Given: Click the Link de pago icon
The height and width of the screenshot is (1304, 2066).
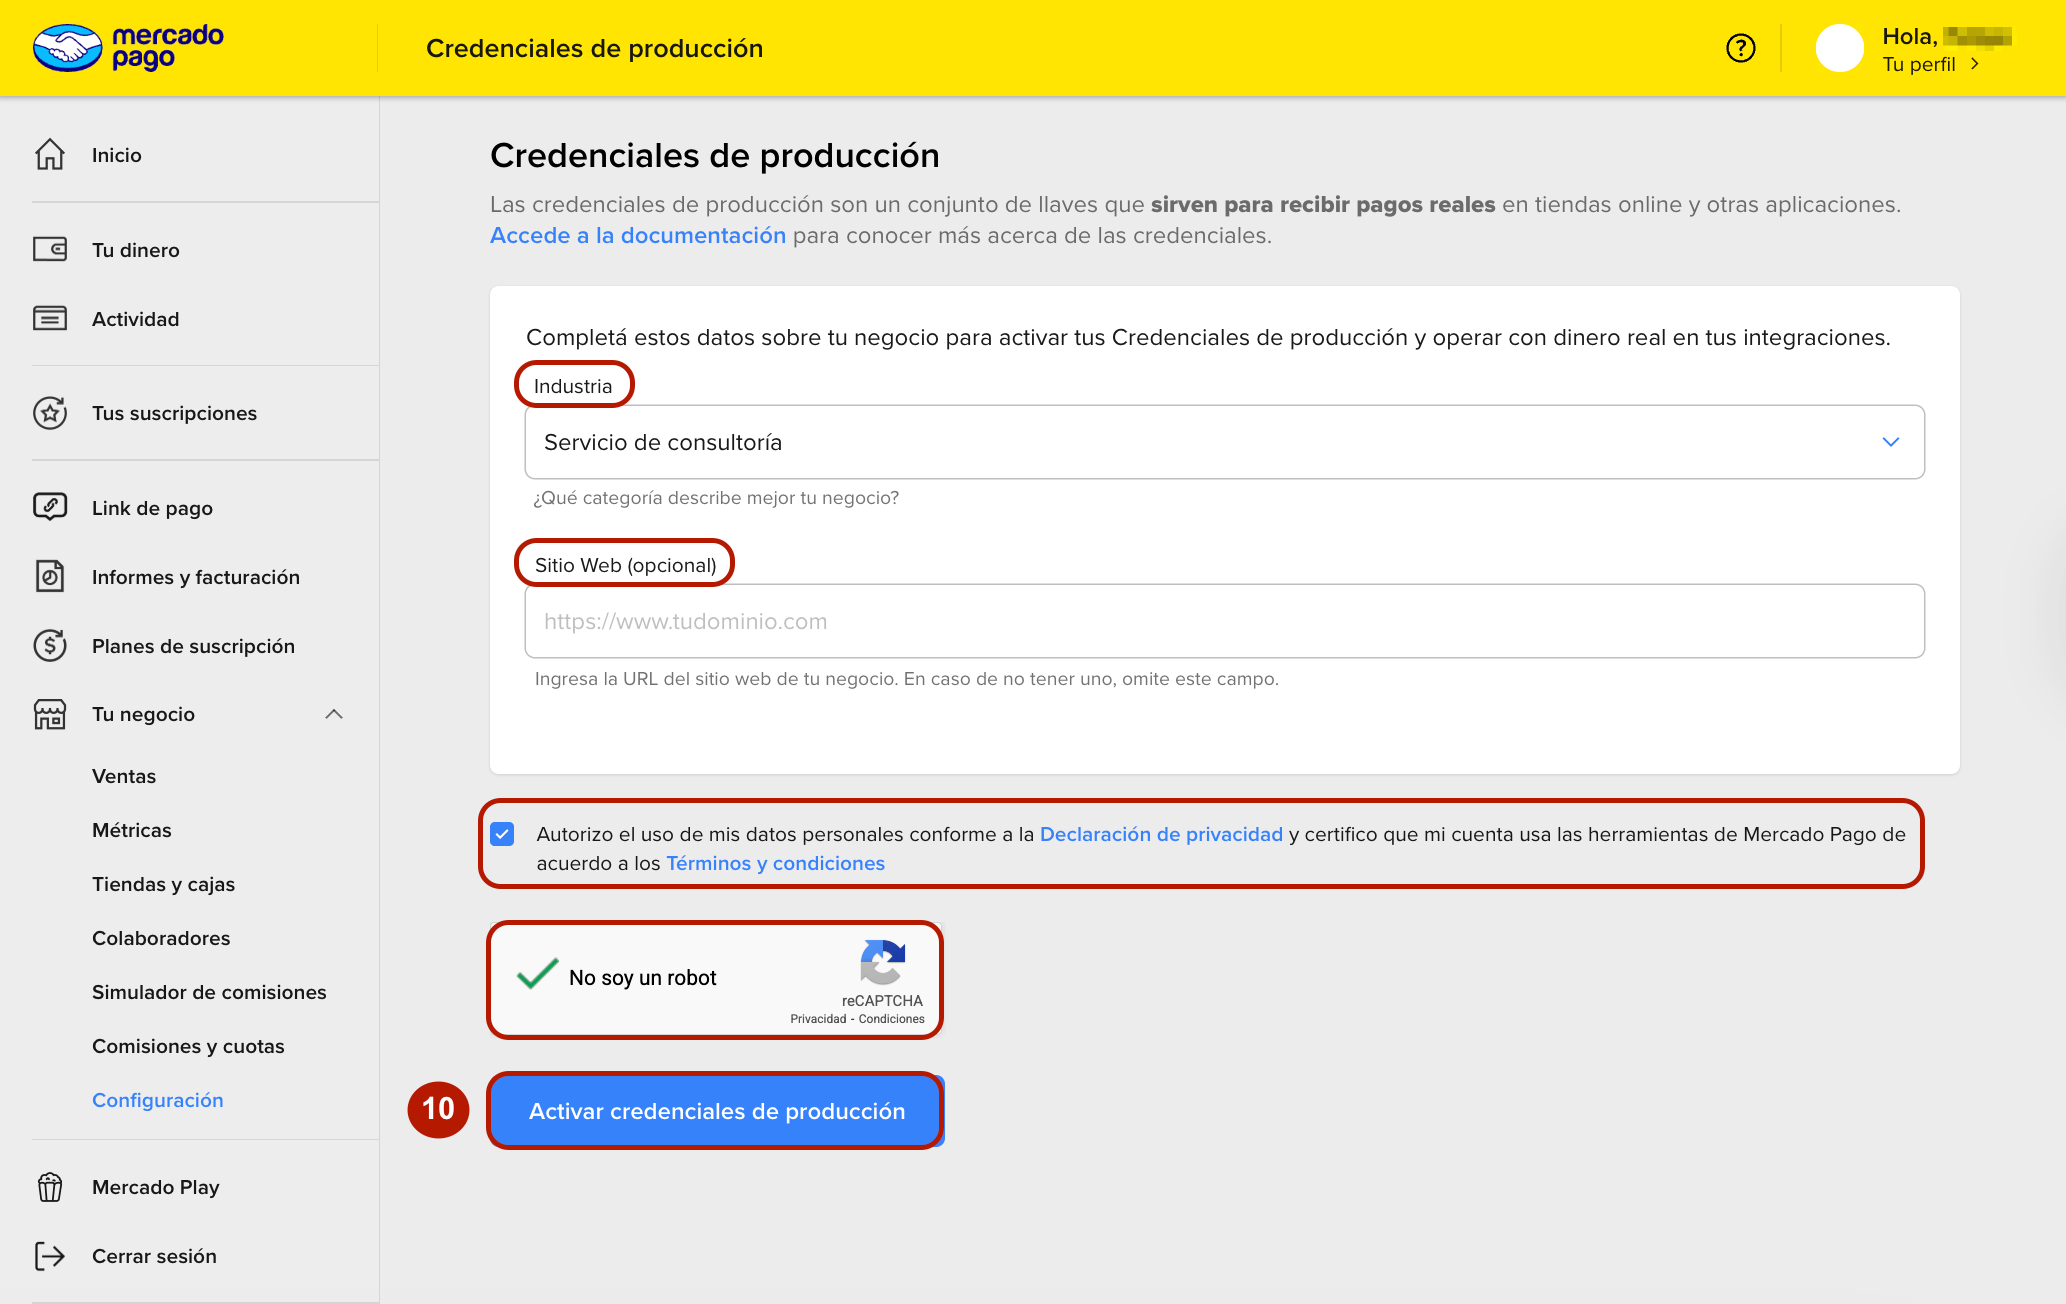Looking at the screenshot, I should pyautogui.click(x=50, y=507).
